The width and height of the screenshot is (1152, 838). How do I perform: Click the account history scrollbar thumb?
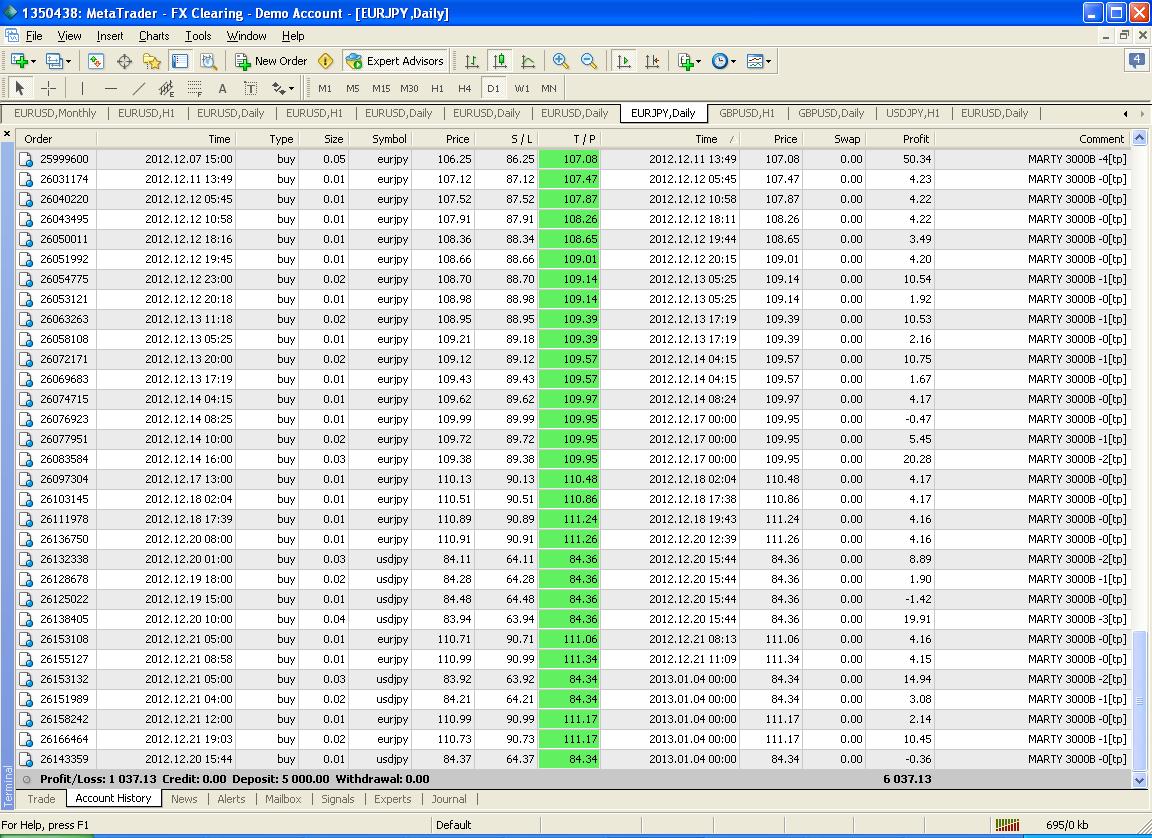tap(1140, 701)
